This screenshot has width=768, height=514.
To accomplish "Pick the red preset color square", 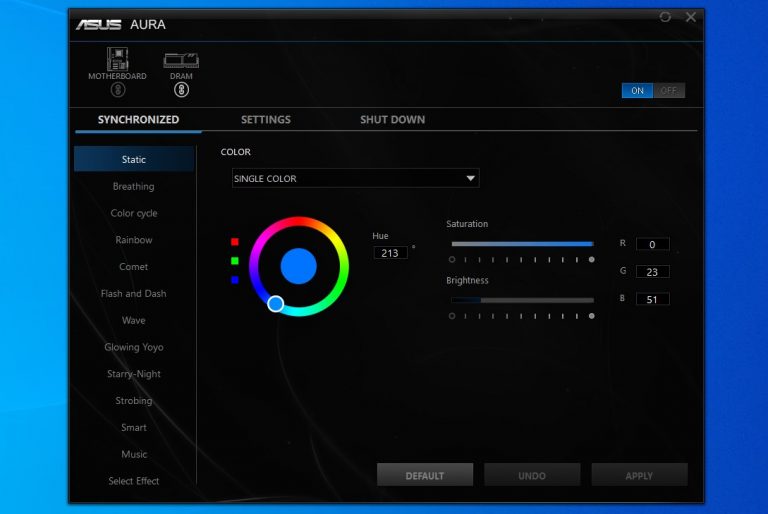I will (x=235, y=242).
